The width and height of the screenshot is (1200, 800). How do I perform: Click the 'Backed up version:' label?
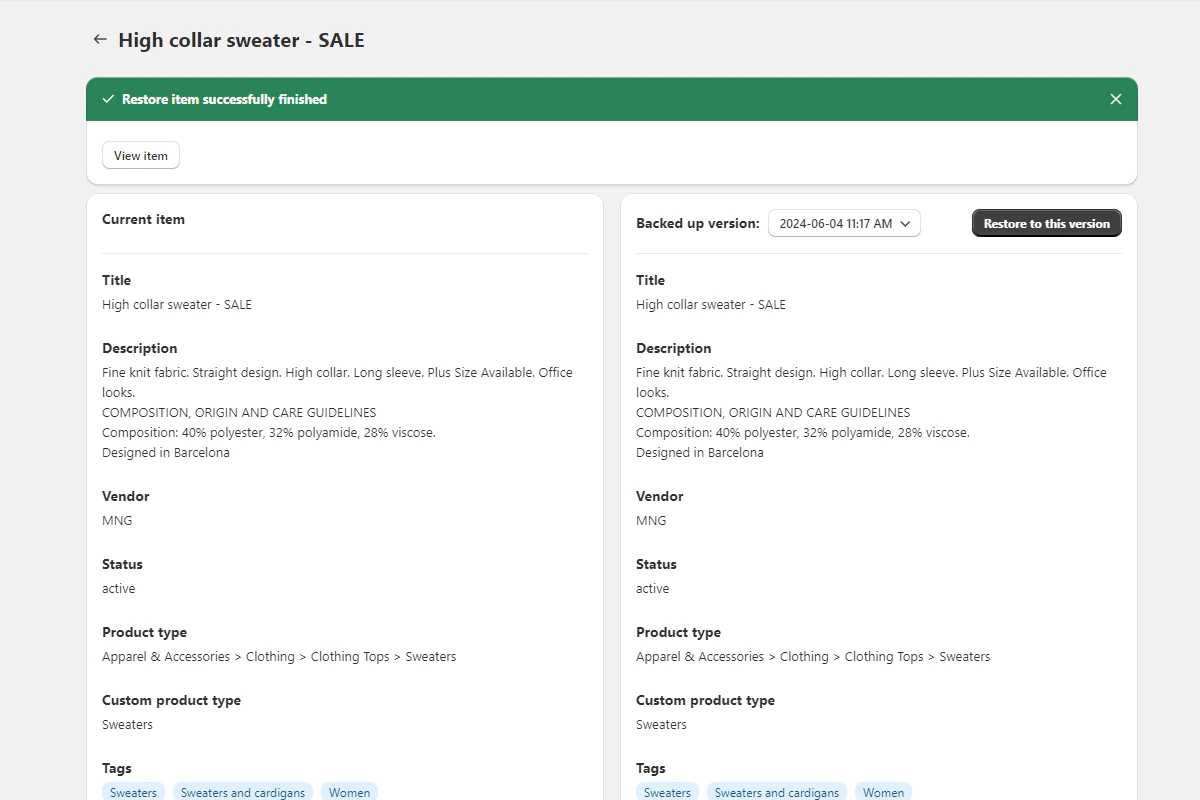point(698,224)
